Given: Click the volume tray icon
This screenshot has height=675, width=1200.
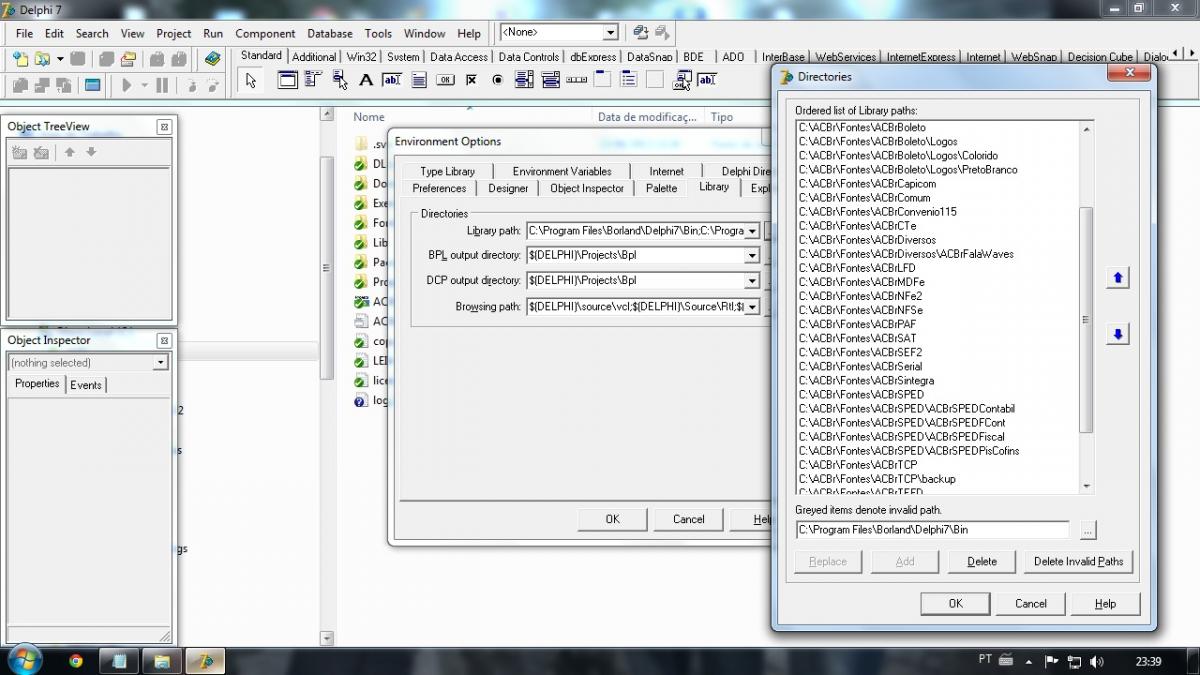Looking at the screenshot, I should click(x=1096, y=661).
